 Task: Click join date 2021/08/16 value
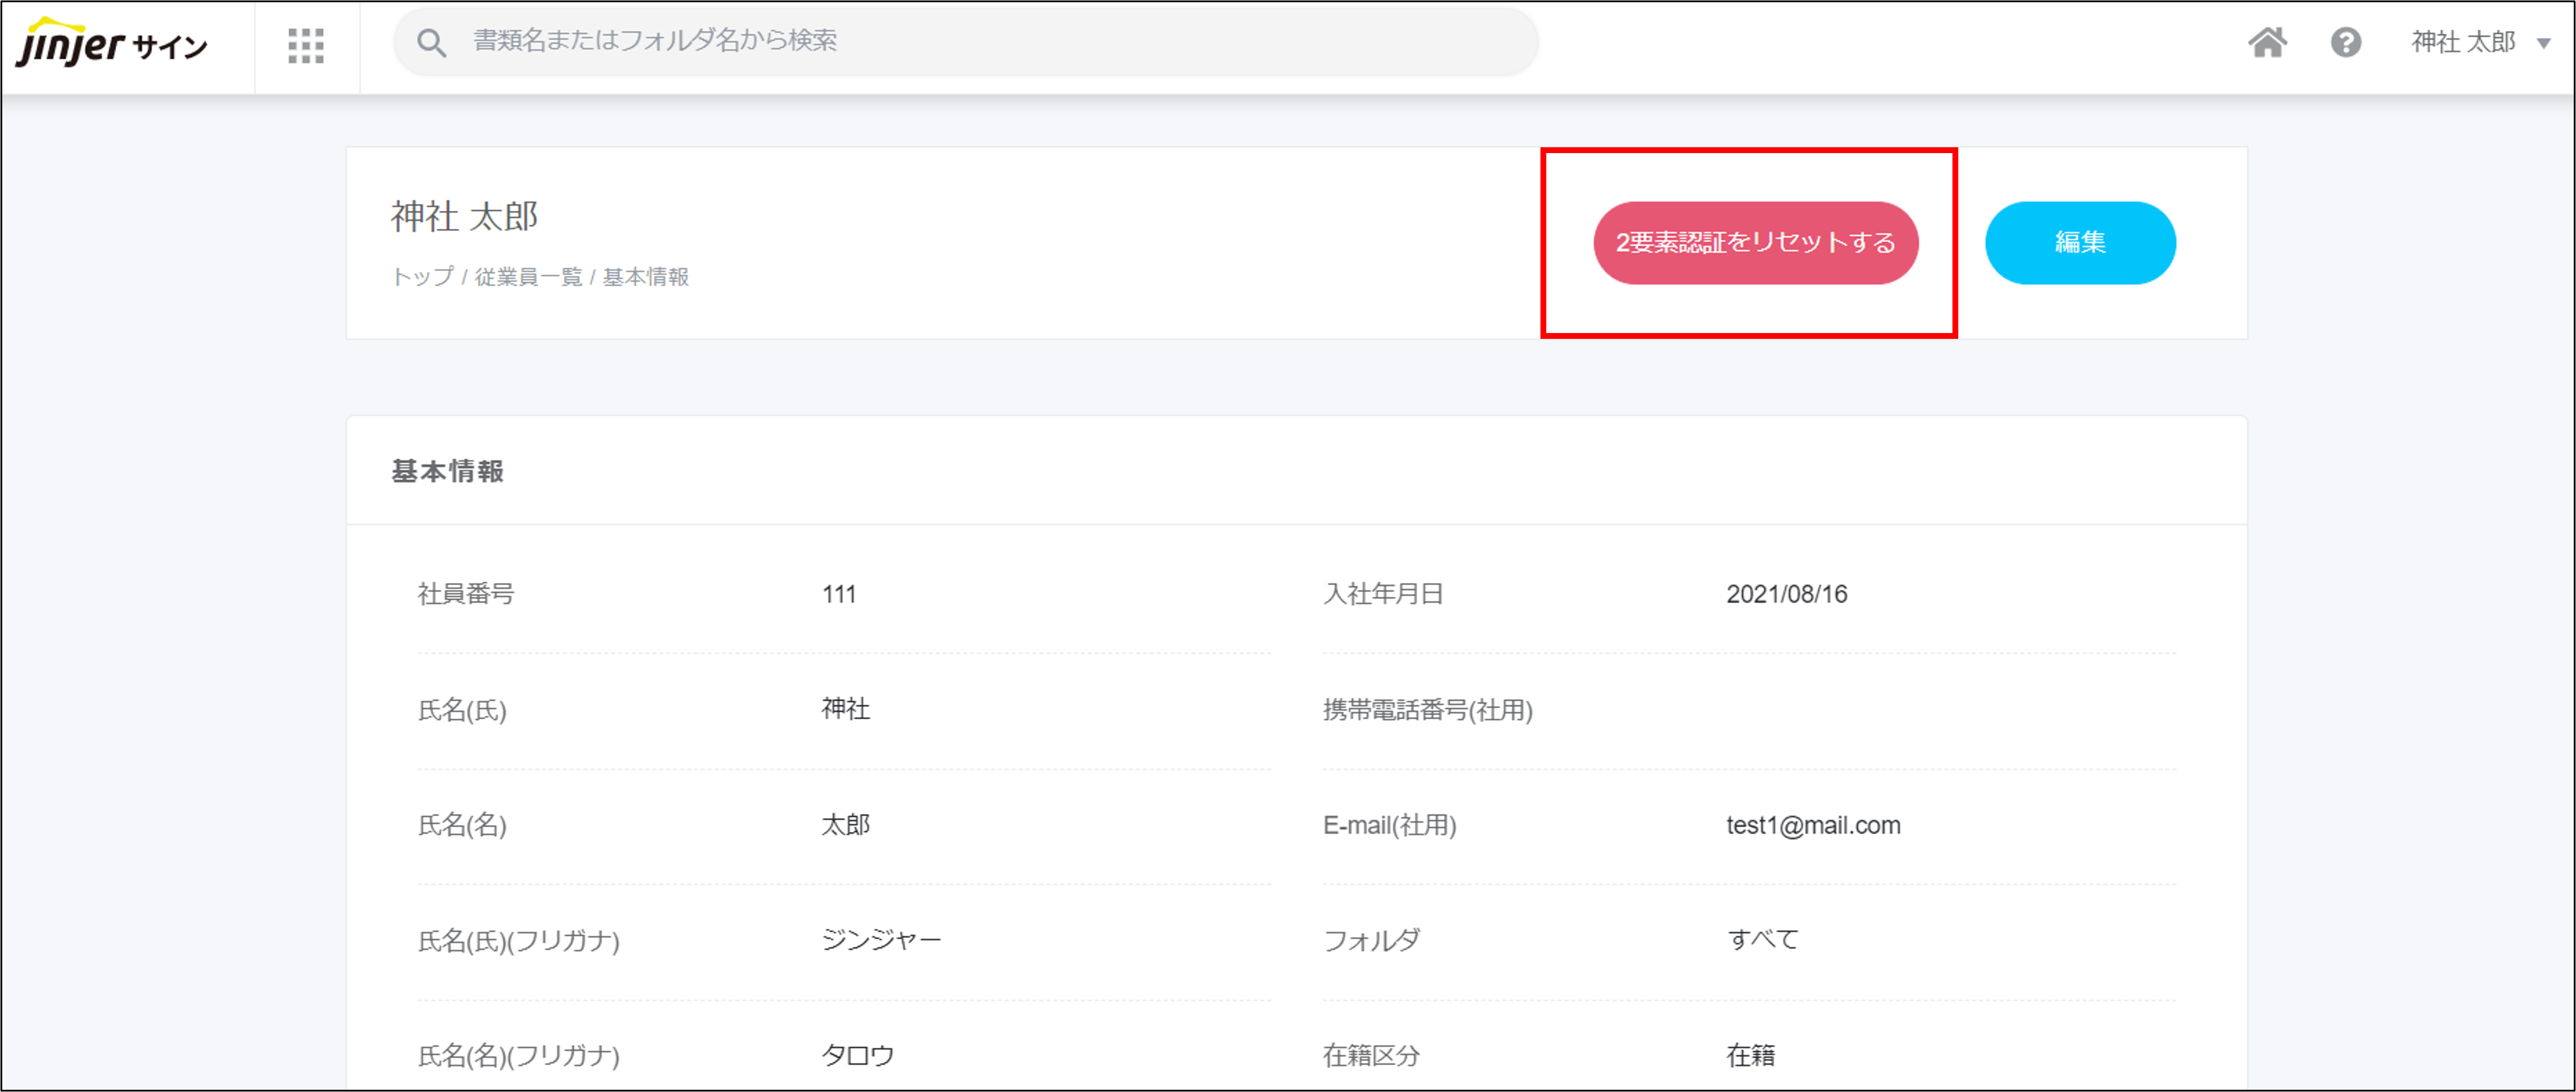1786,594
